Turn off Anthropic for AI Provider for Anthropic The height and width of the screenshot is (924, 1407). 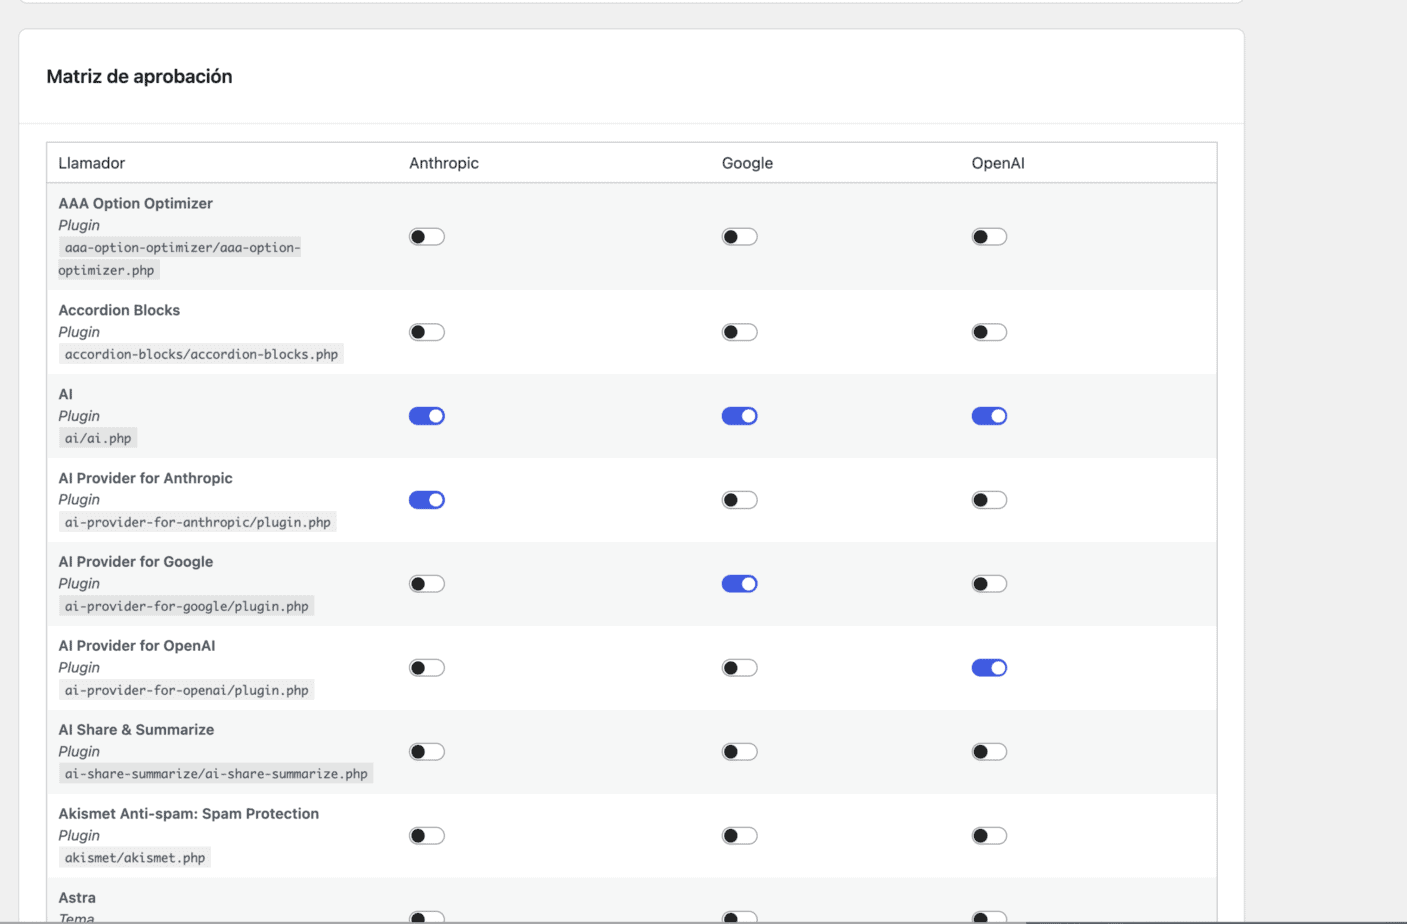[427, 500]
